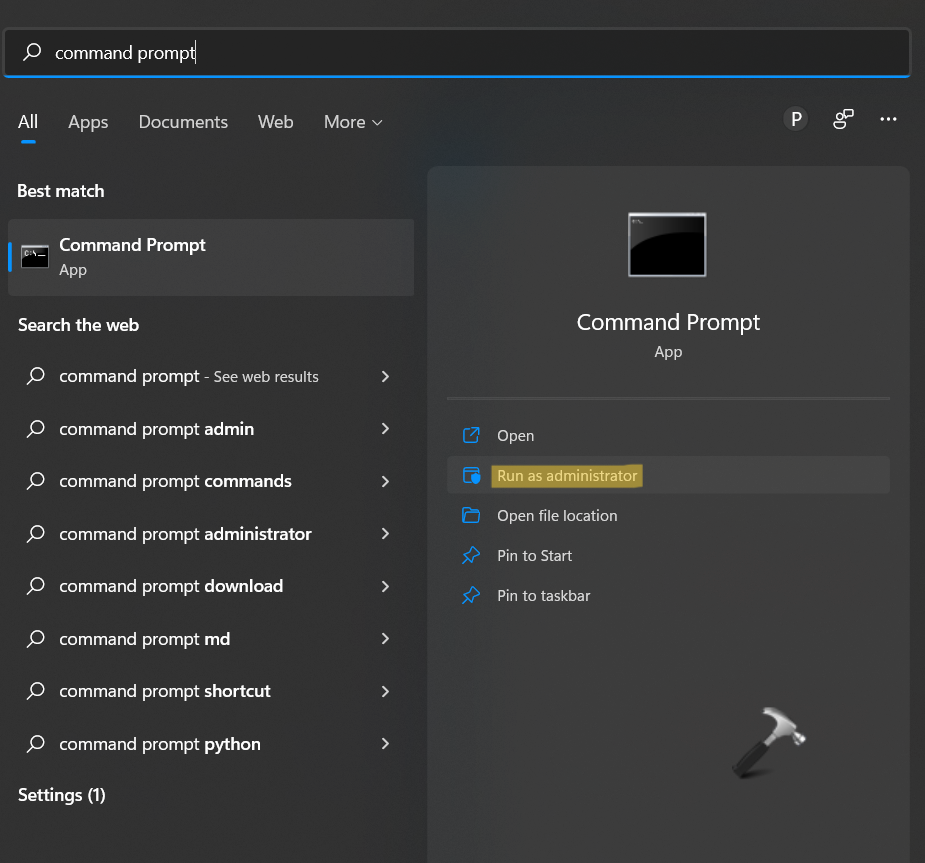Click the Run as administrator shield icon
Screen dimensions: 925x863
[471, 476]
